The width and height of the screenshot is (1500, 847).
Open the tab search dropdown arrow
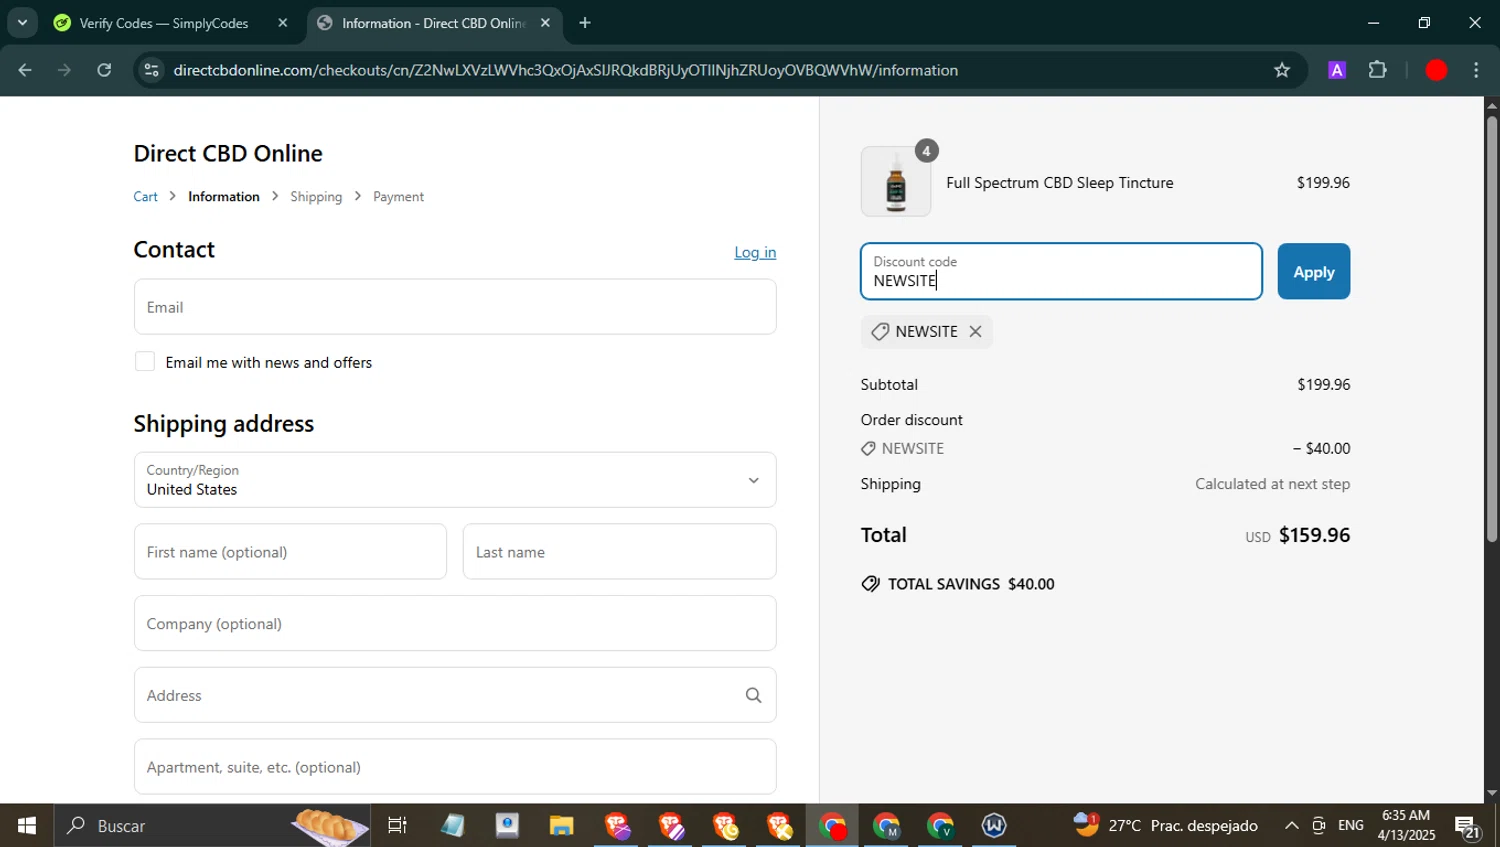pyautogui.click(x=22, y=22)
